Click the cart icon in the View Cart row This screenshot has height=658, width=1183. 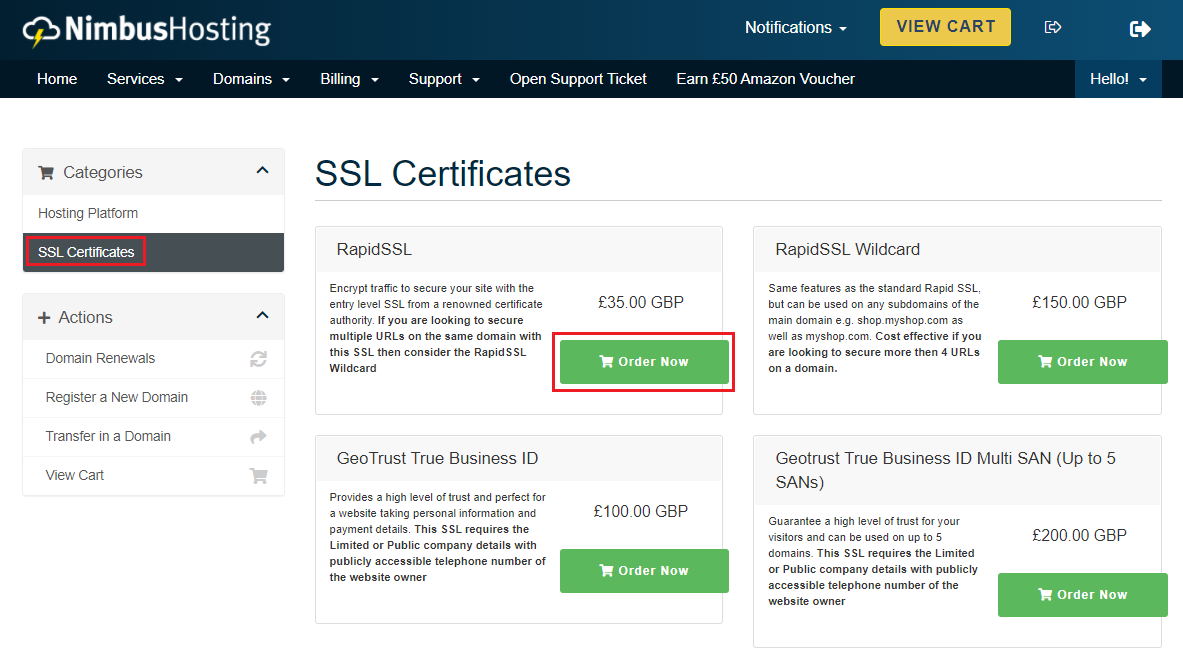coord(258,476)
